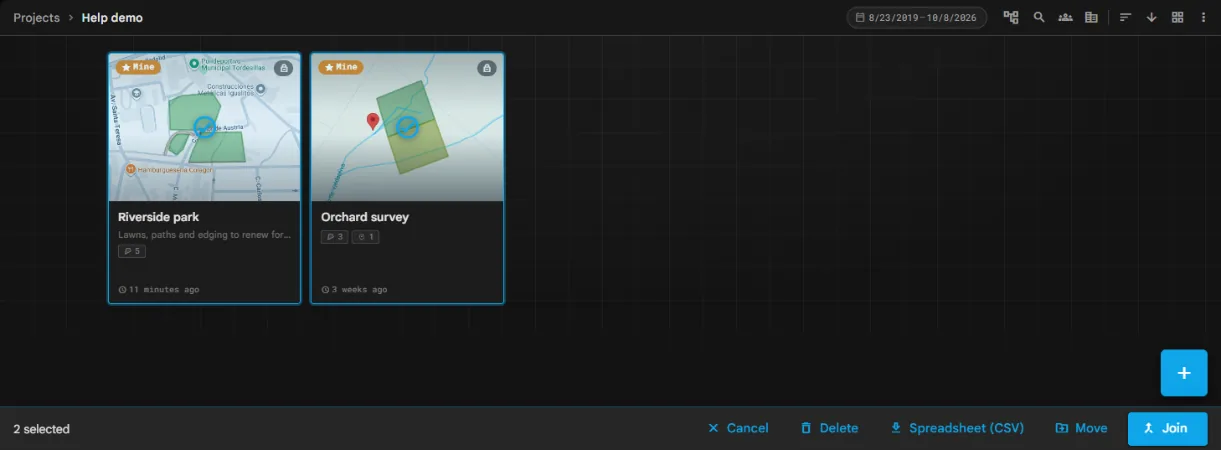Image resolution: width=1221 pixels, height=450 pixels.
Task: Click the search magnifier icon
Action: pos(1039,18)
